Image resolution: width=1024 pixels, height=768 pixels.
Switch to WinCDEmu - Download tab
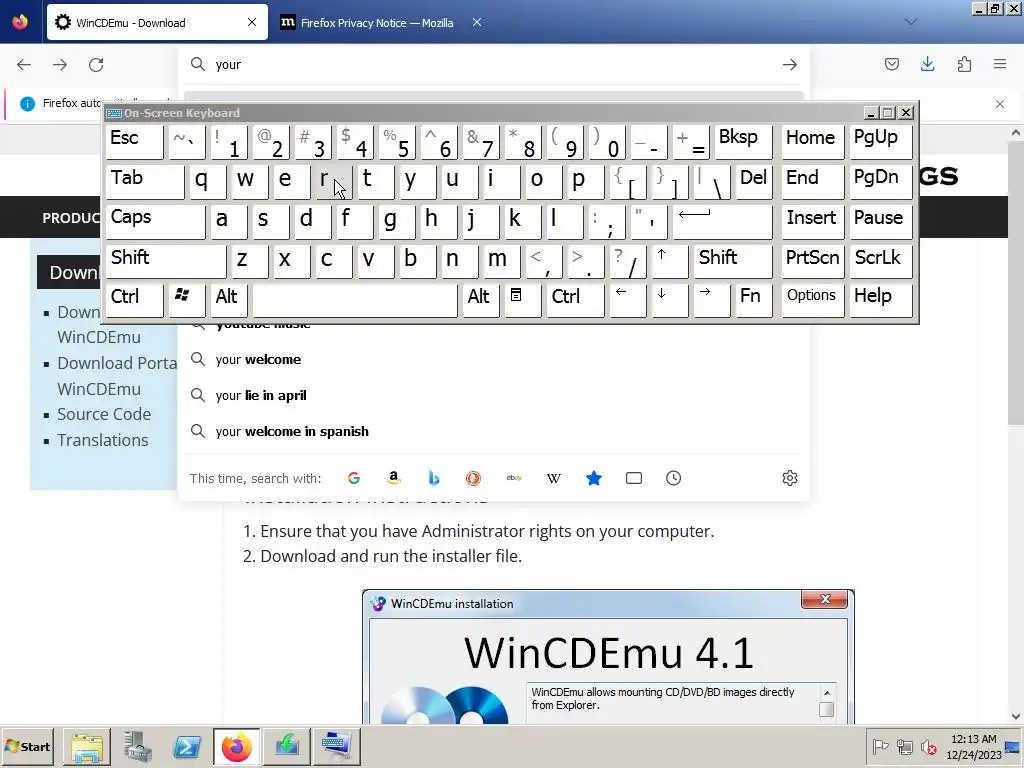click(x=157, y=23)
